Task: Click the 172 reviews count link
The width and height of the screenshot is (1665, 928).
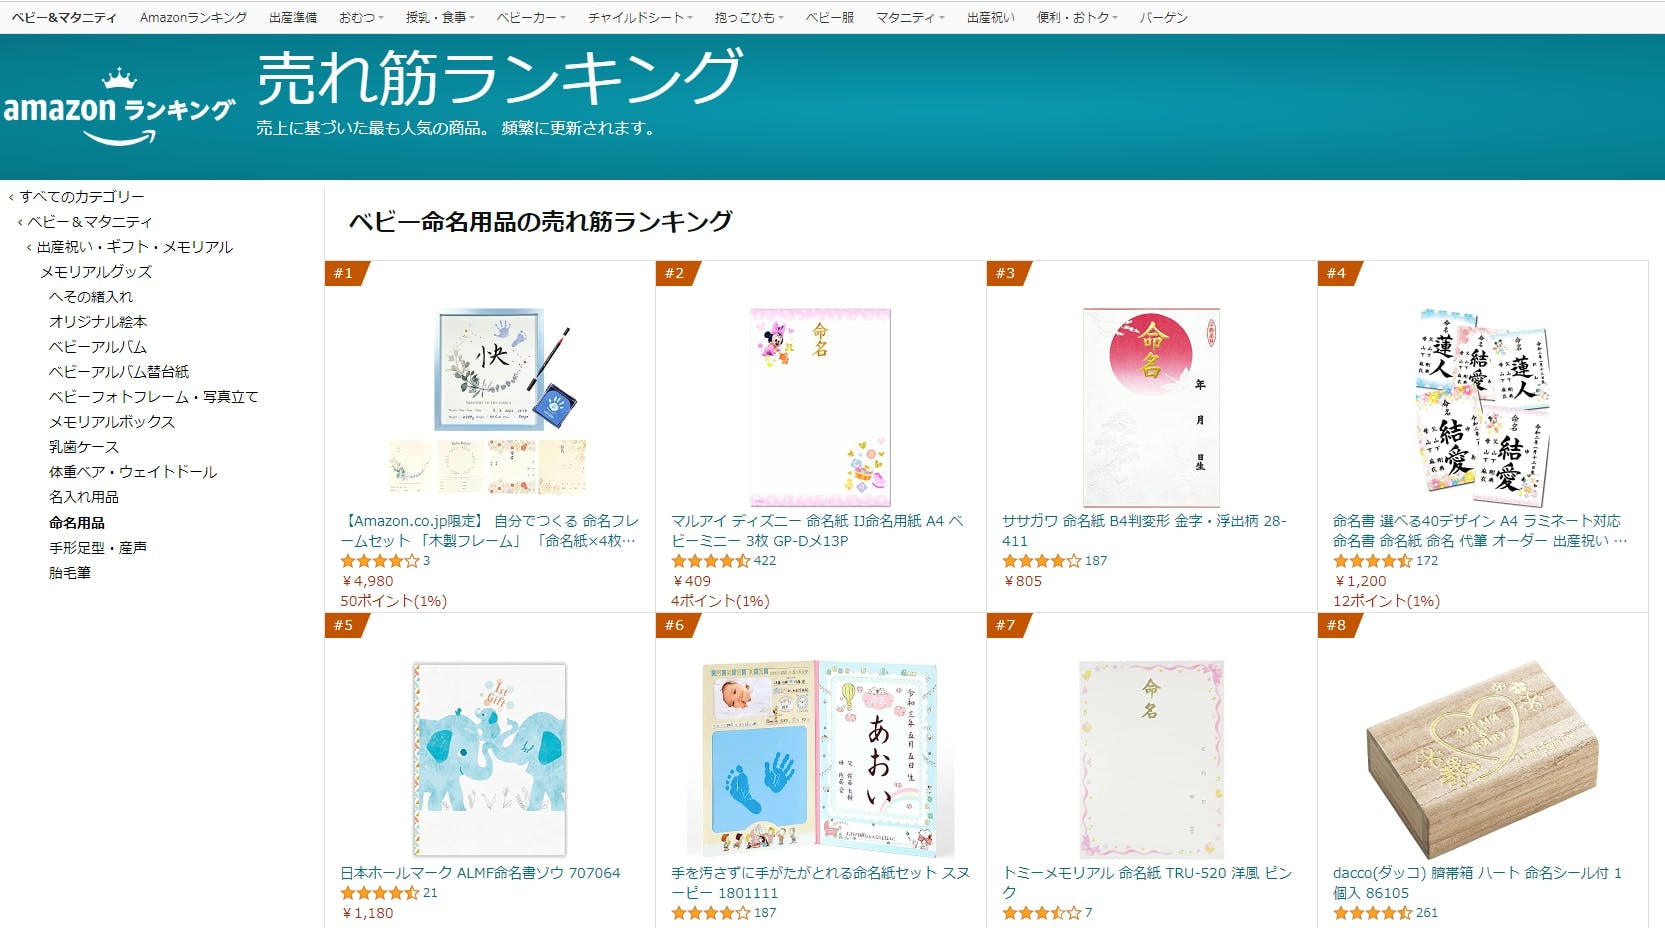Action: point(1427,561)
